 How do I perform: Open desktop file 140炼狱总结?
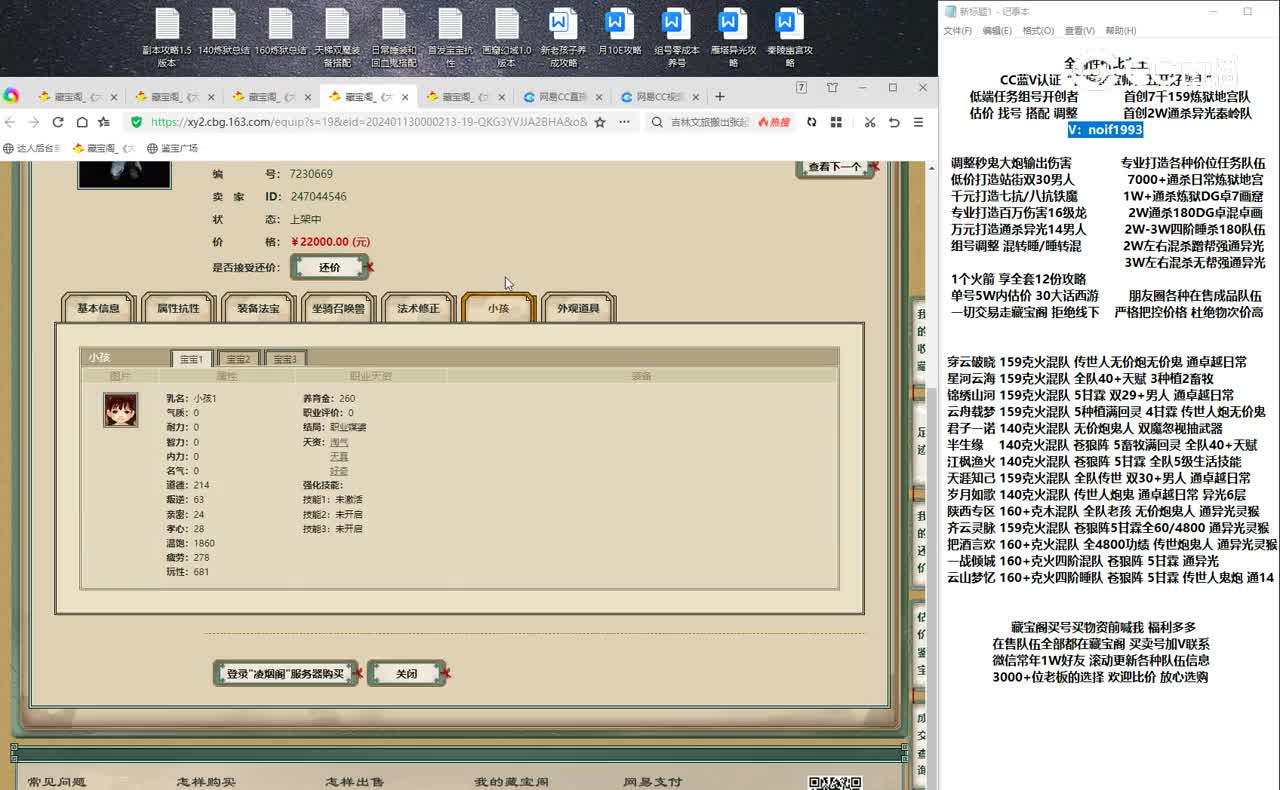click(x=224, y=32)
